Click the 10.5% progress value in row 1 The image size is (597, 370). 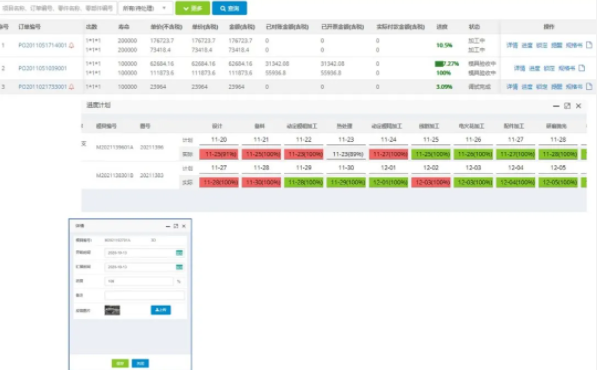point(444,45)
